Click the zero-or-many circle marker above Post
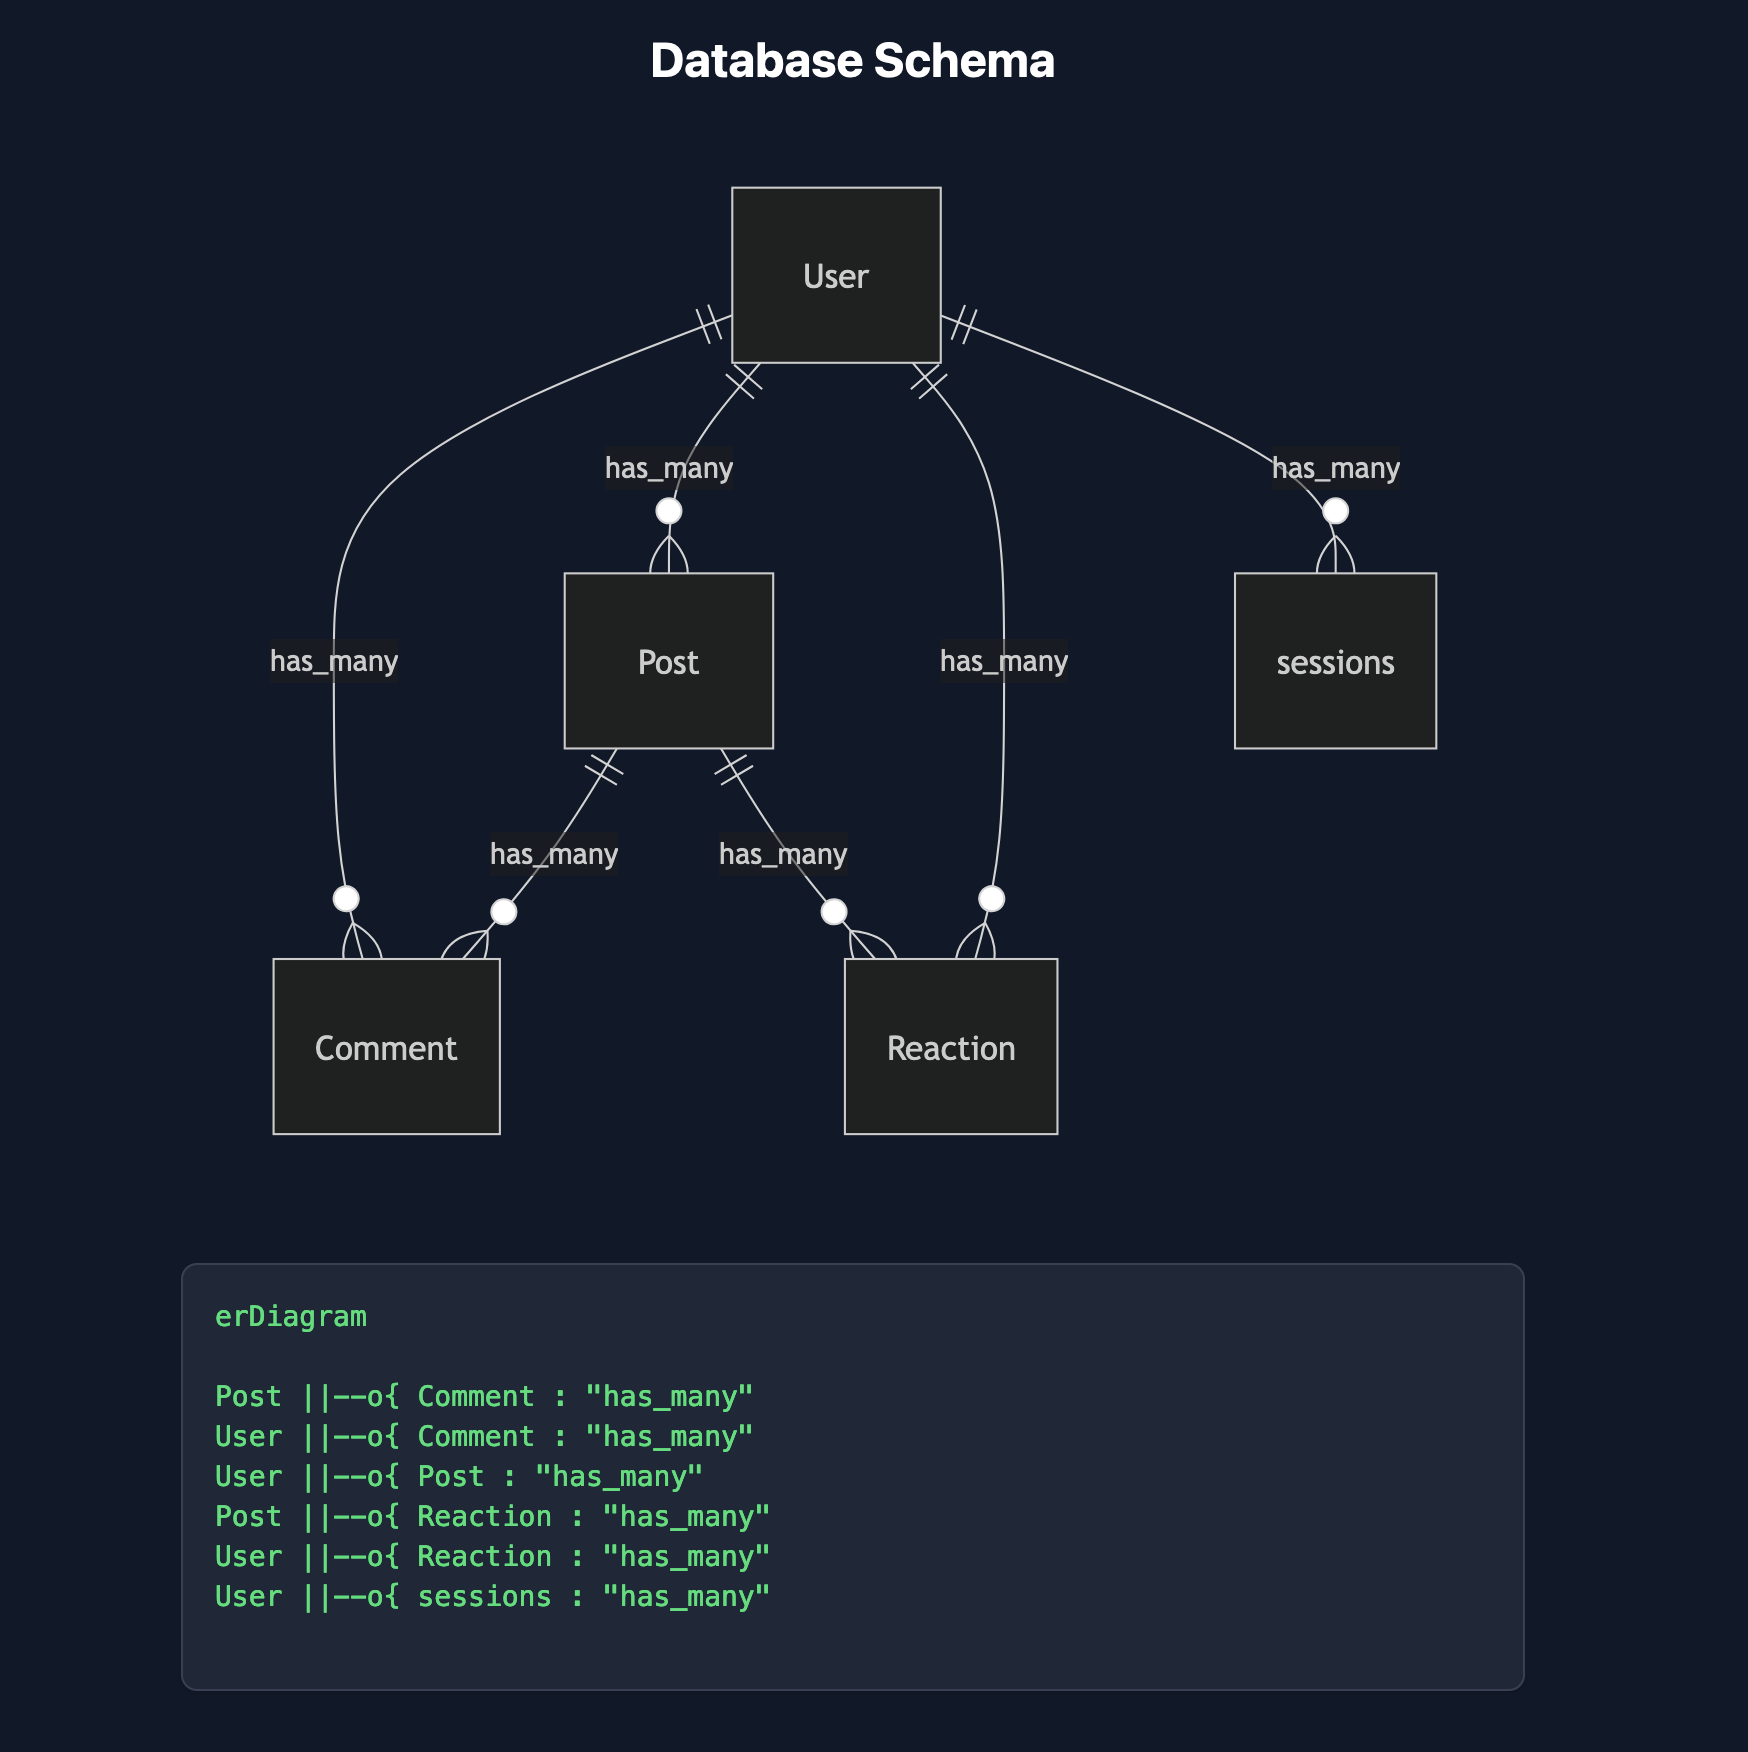 [x=669, y=511]
